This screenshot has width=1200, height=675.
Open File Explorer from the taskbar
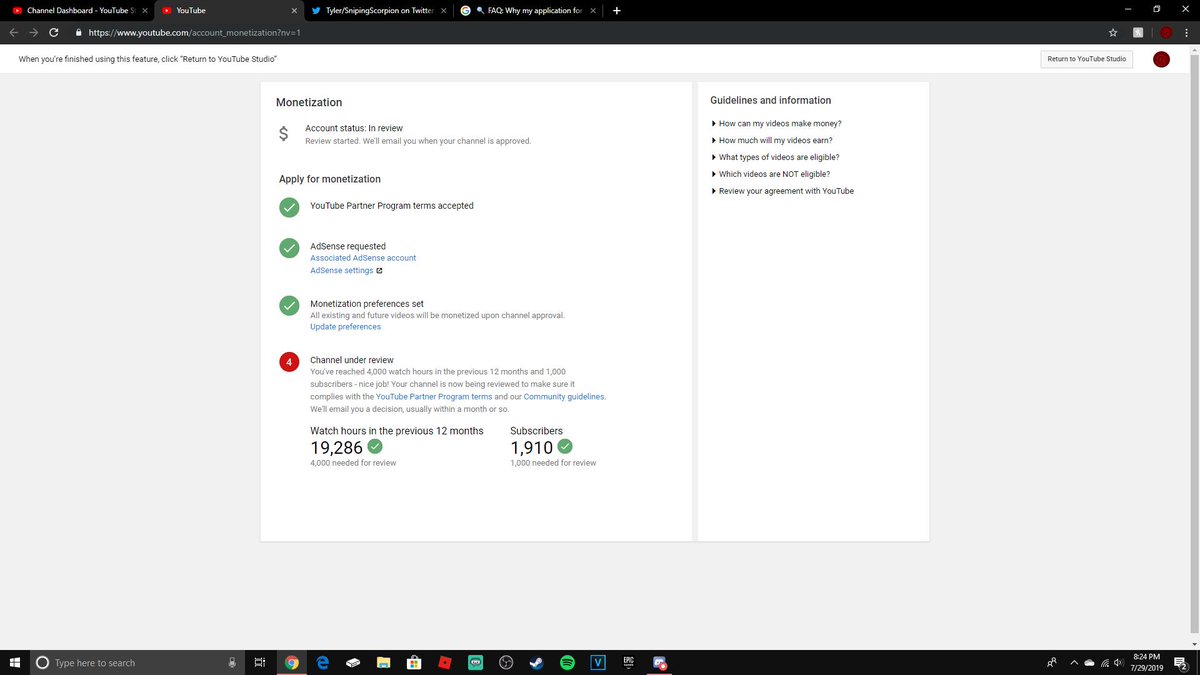pos(382,662)
